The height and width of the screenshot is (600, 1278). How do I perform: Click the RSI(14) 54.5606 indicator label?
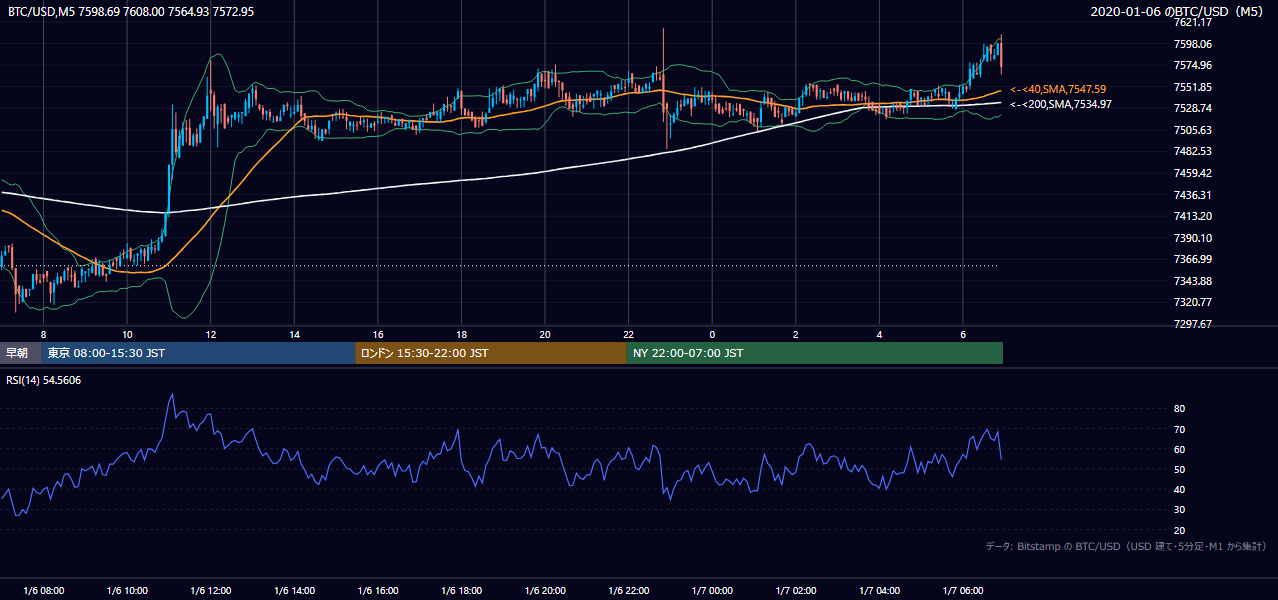pyautogui.click(x=42, y=381)
